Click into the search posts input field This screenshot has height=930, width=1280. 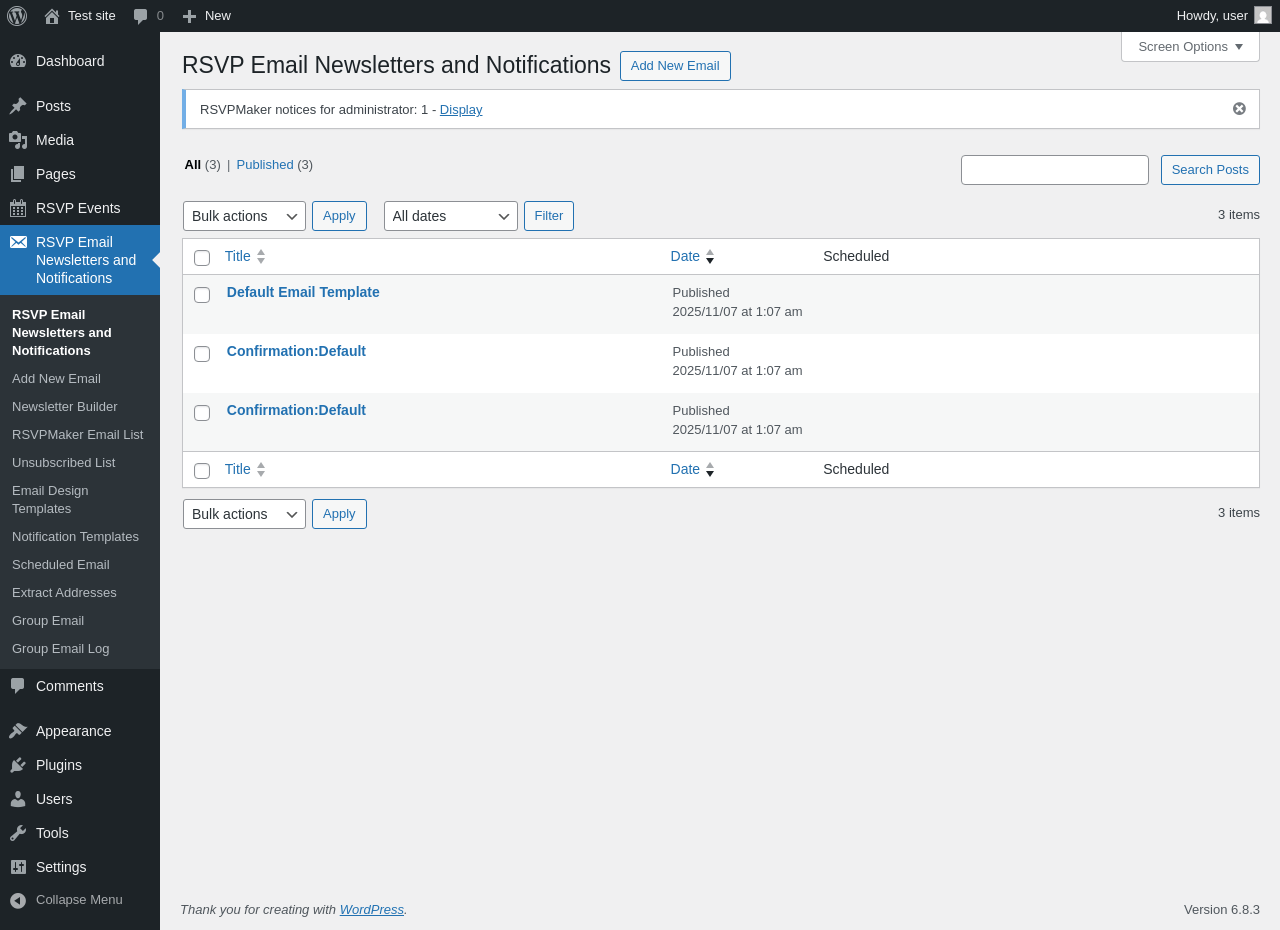(1054, 170)
